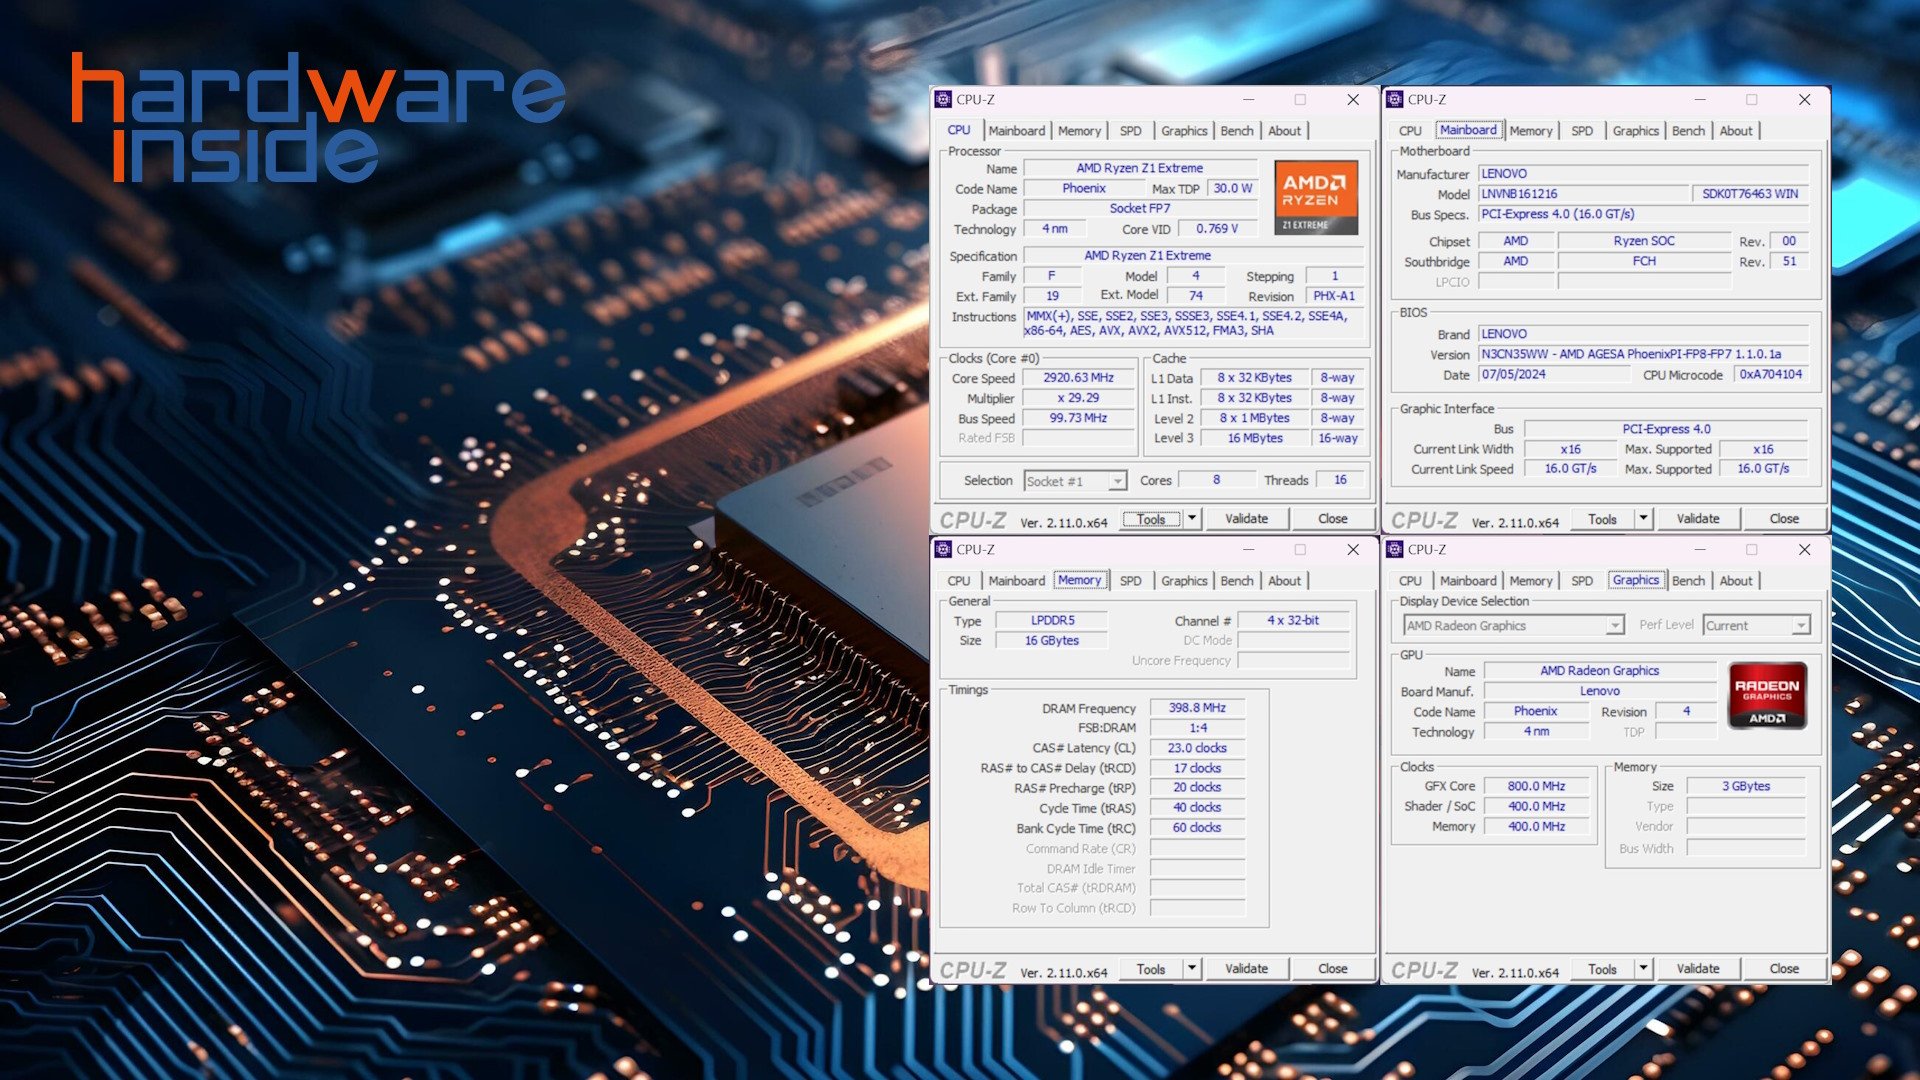Click the processor Name field value
The image size is (1920, 1080).
[1139, 168]
